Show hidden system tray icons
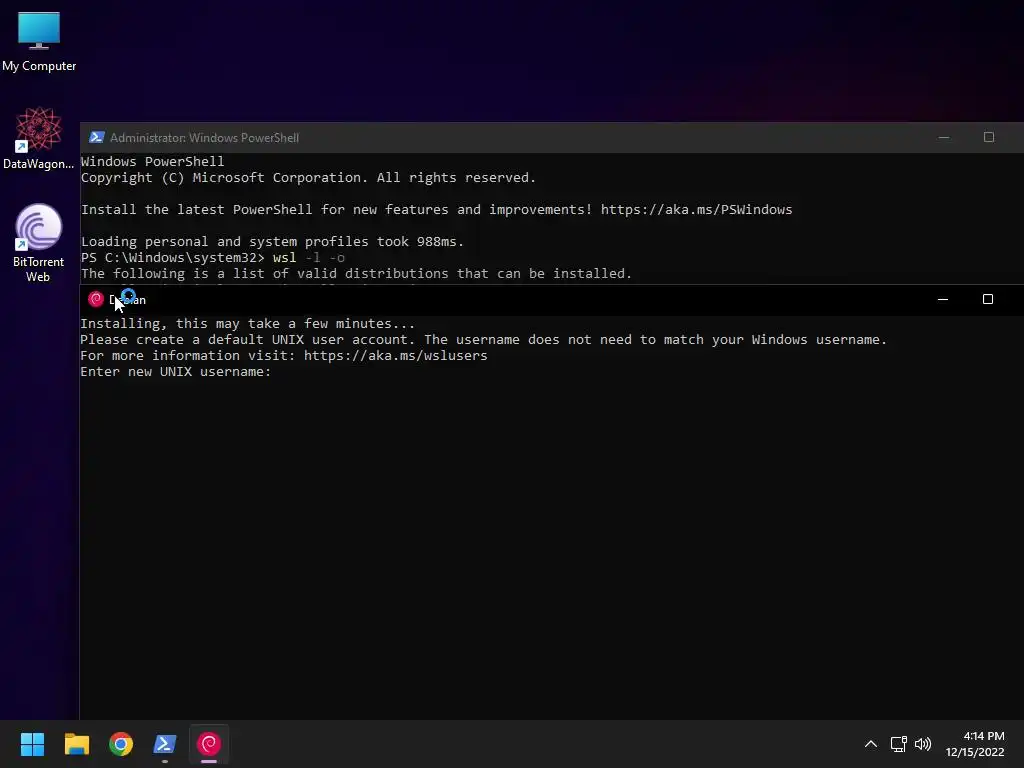The height and width of the screenshot is (768, 1024). 871,744
